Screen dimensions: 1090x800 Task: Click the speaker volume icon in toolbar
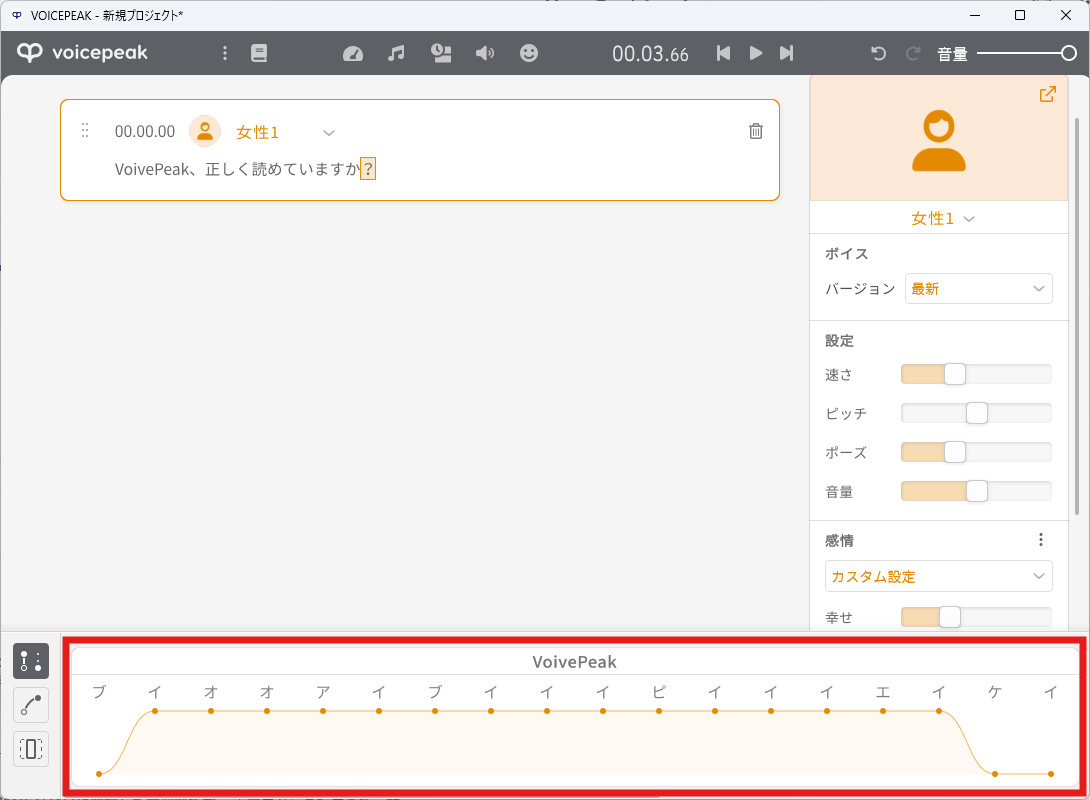point(485,53)
